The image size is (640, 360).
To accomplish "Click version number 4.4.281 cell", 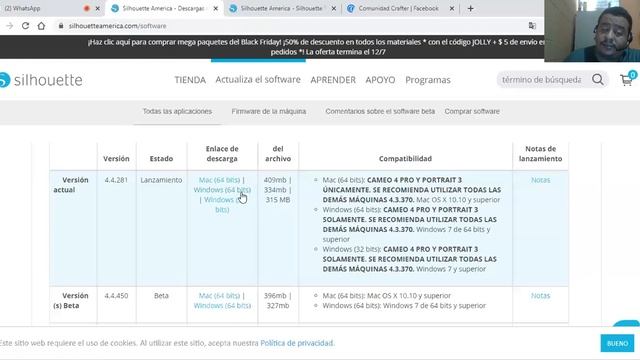I will (x=116, y=180).
